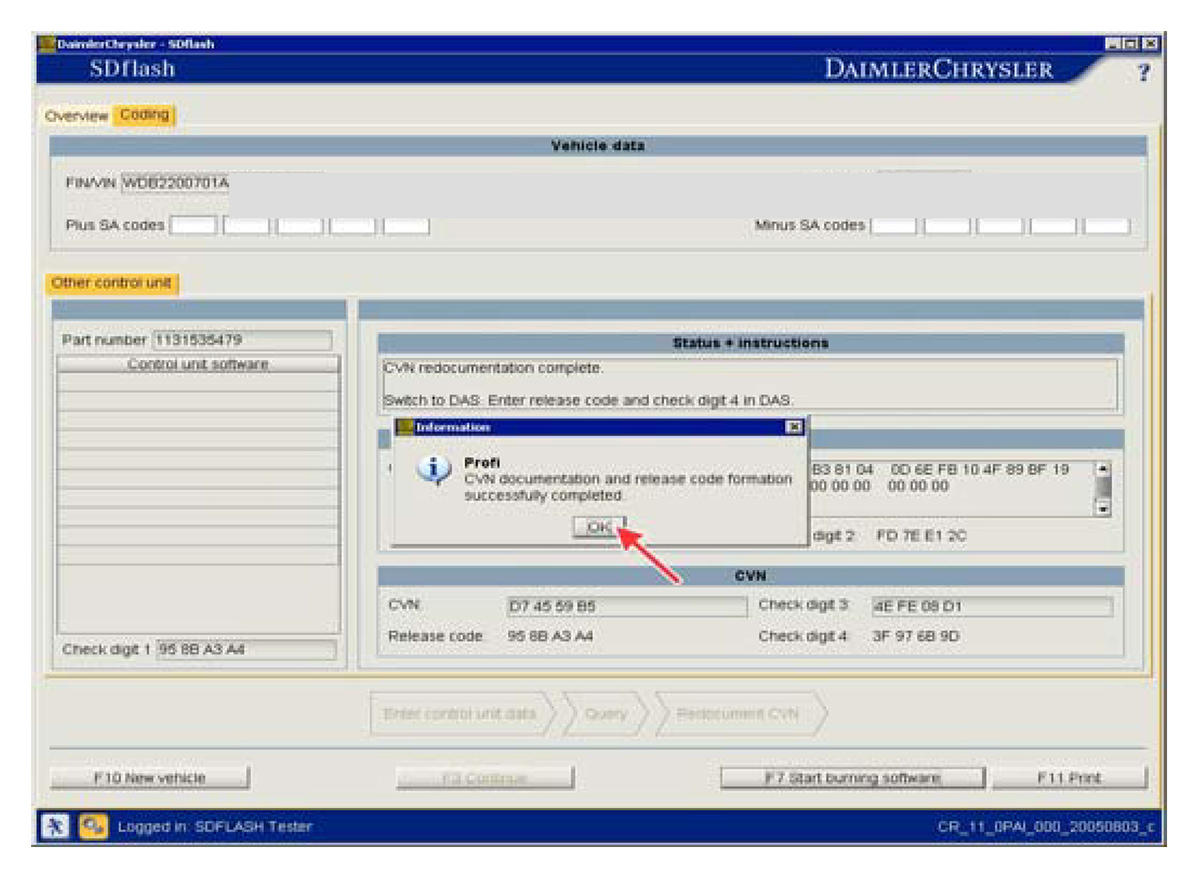Click SDflash icon in window title bar

[46, 44]
